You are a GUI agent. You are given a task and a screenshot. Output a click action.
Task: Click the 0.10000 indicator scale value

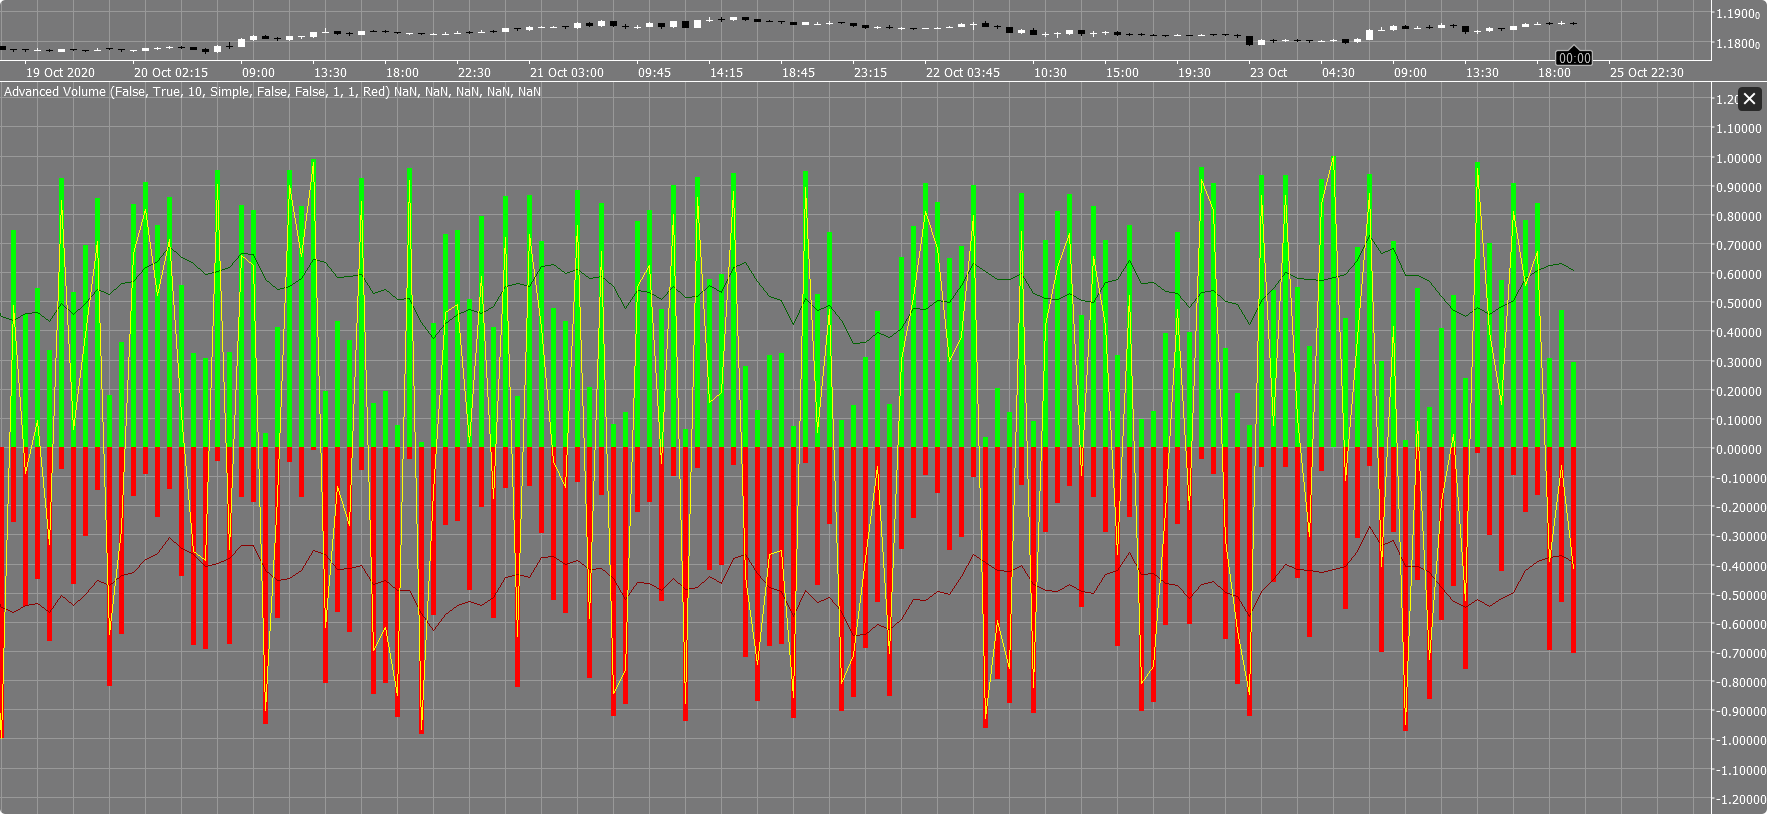tap(1739, 421)
